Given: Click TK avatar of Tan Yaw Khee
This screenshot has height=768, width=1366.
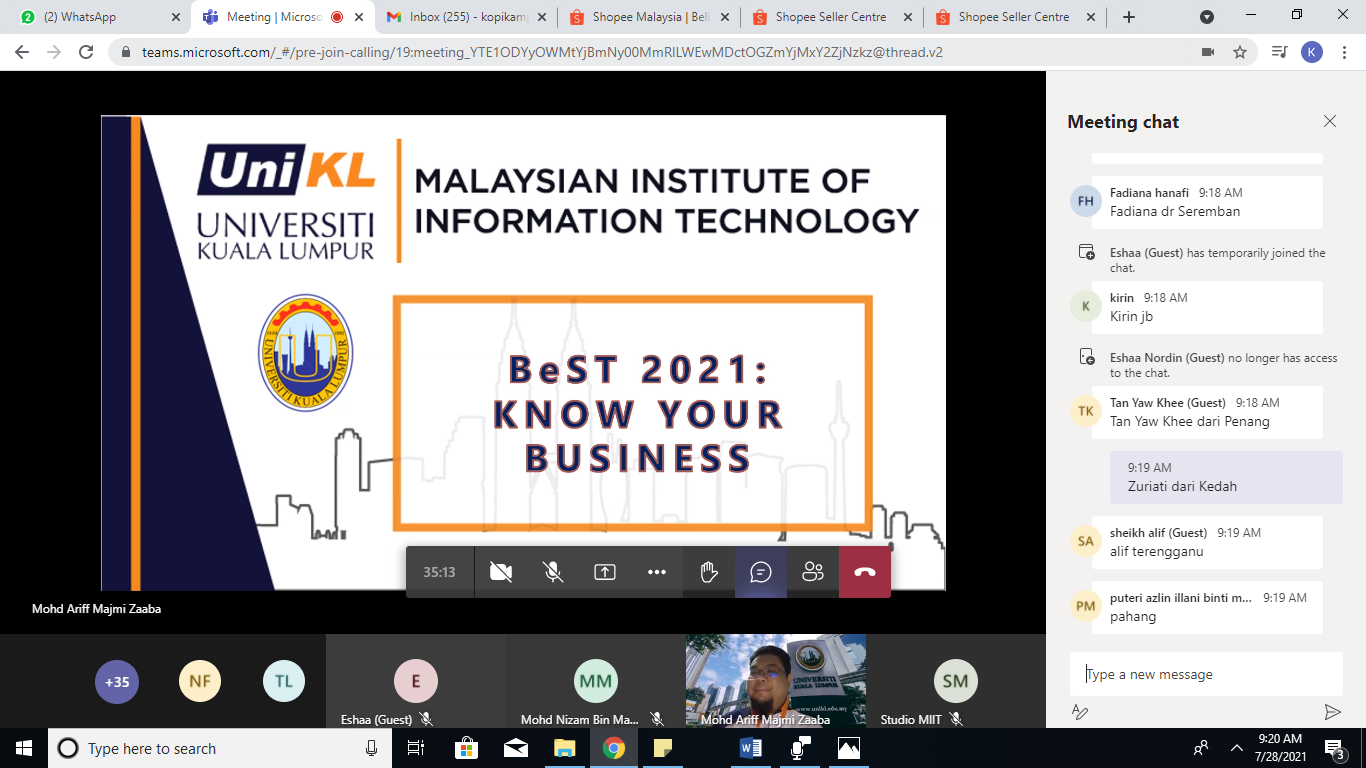Looking at the screenshot, I should (1086, 411).
